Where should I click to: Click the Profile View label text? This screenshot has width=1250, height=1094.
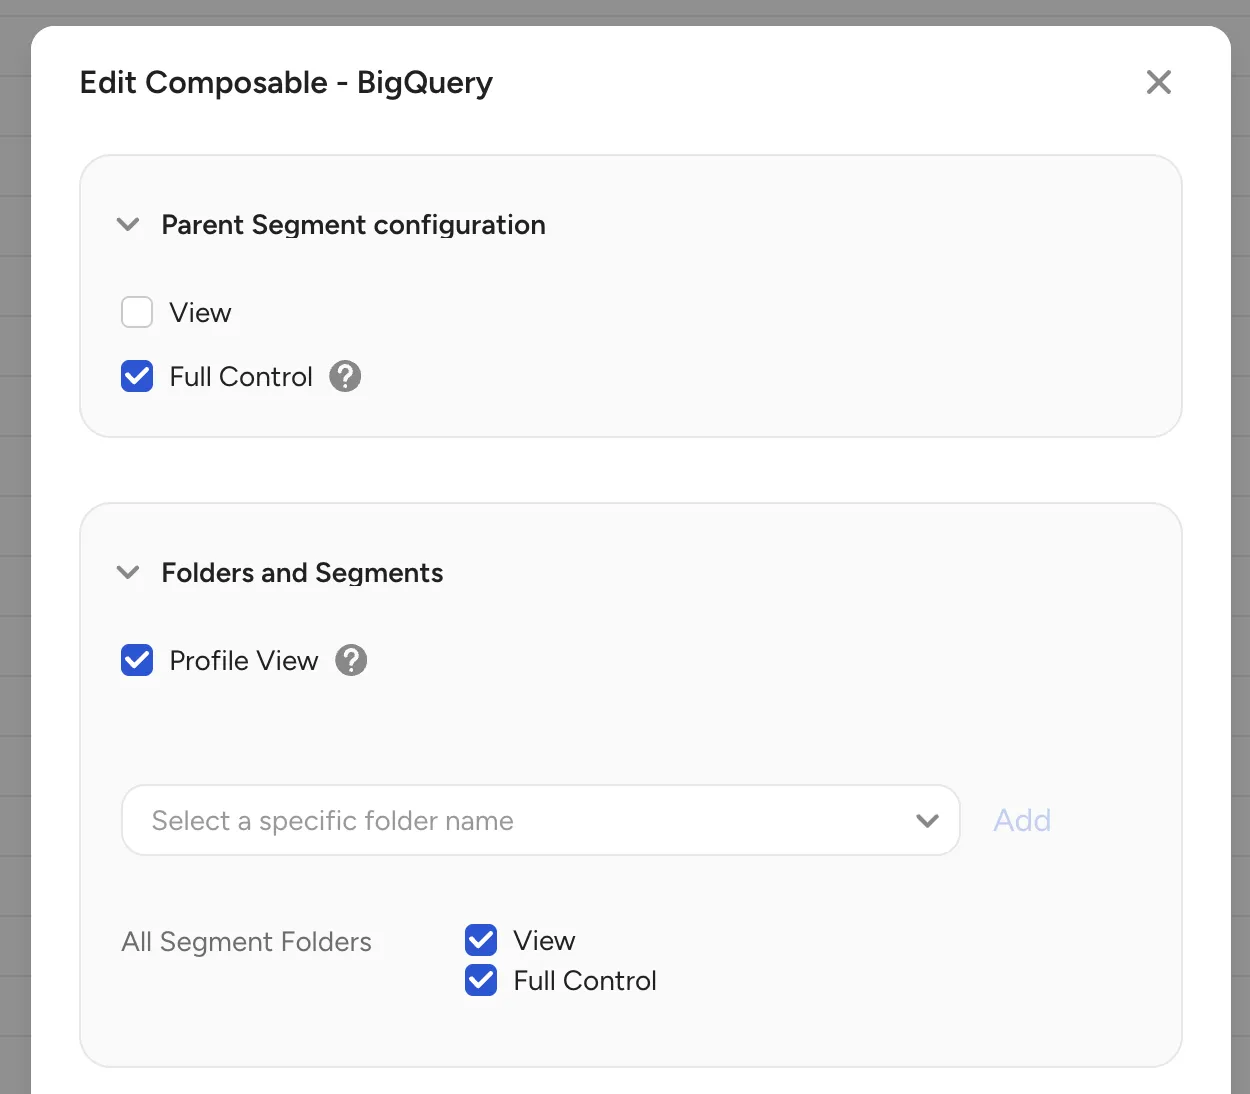(244, 661)
